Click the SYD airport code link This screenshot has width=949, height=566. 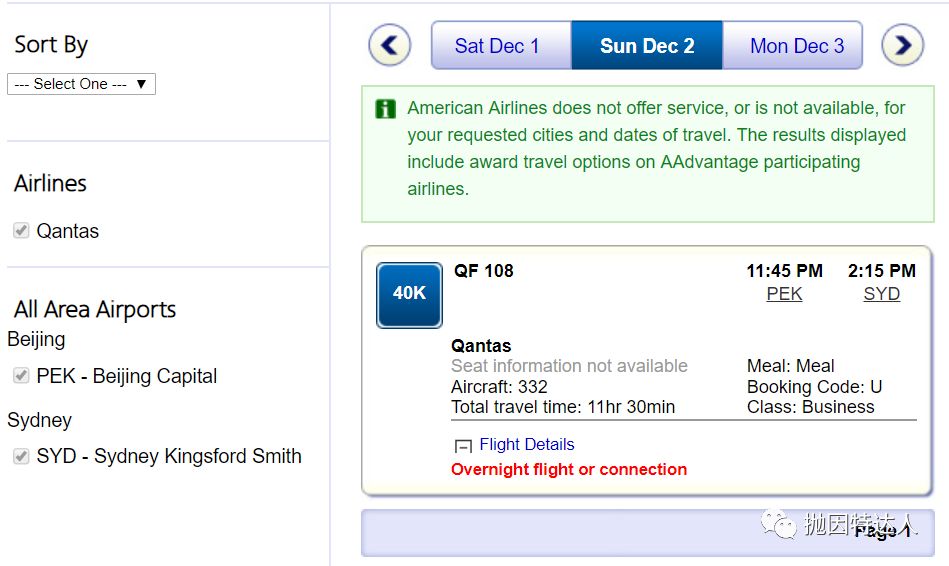coord(881,294)
